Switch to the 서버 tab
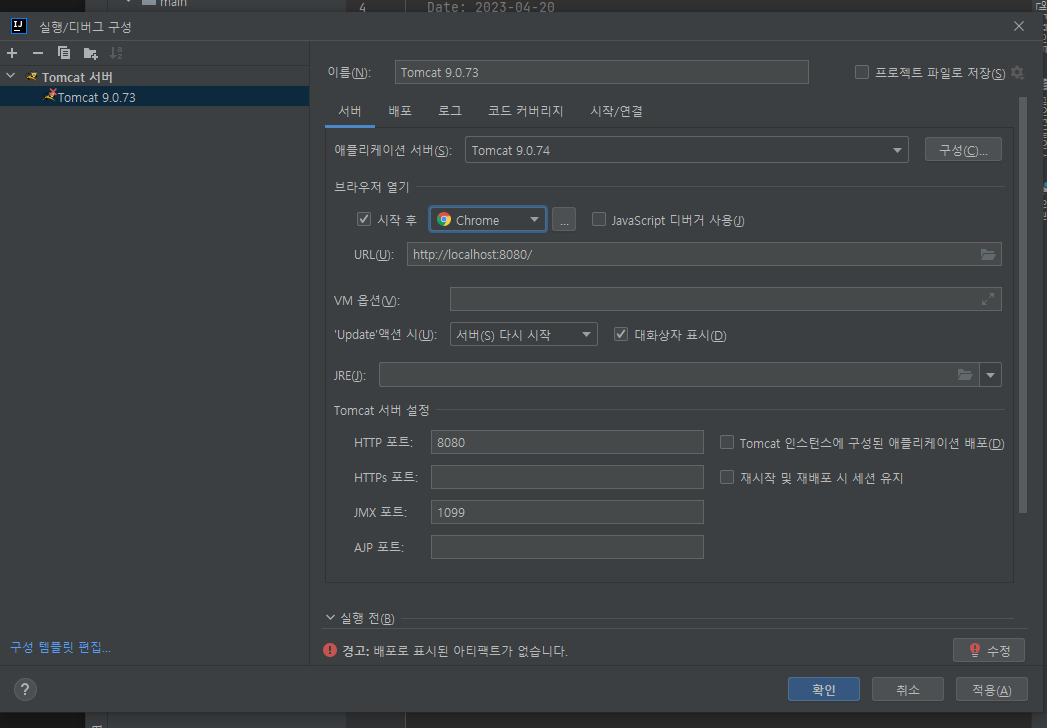 (x=350, y=111)
